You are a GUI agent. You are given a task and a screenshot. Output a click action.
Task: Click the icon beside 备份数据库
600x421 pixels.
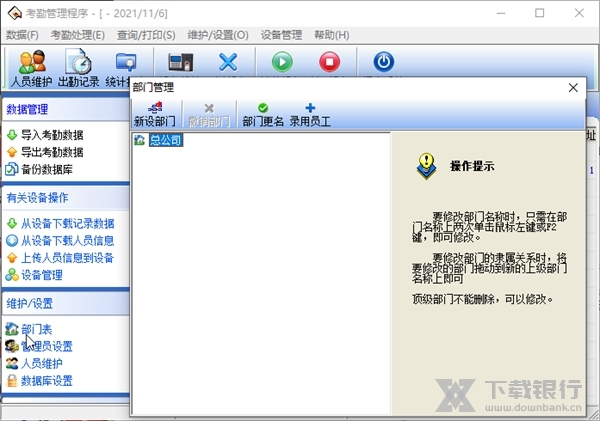click(11, 169)
